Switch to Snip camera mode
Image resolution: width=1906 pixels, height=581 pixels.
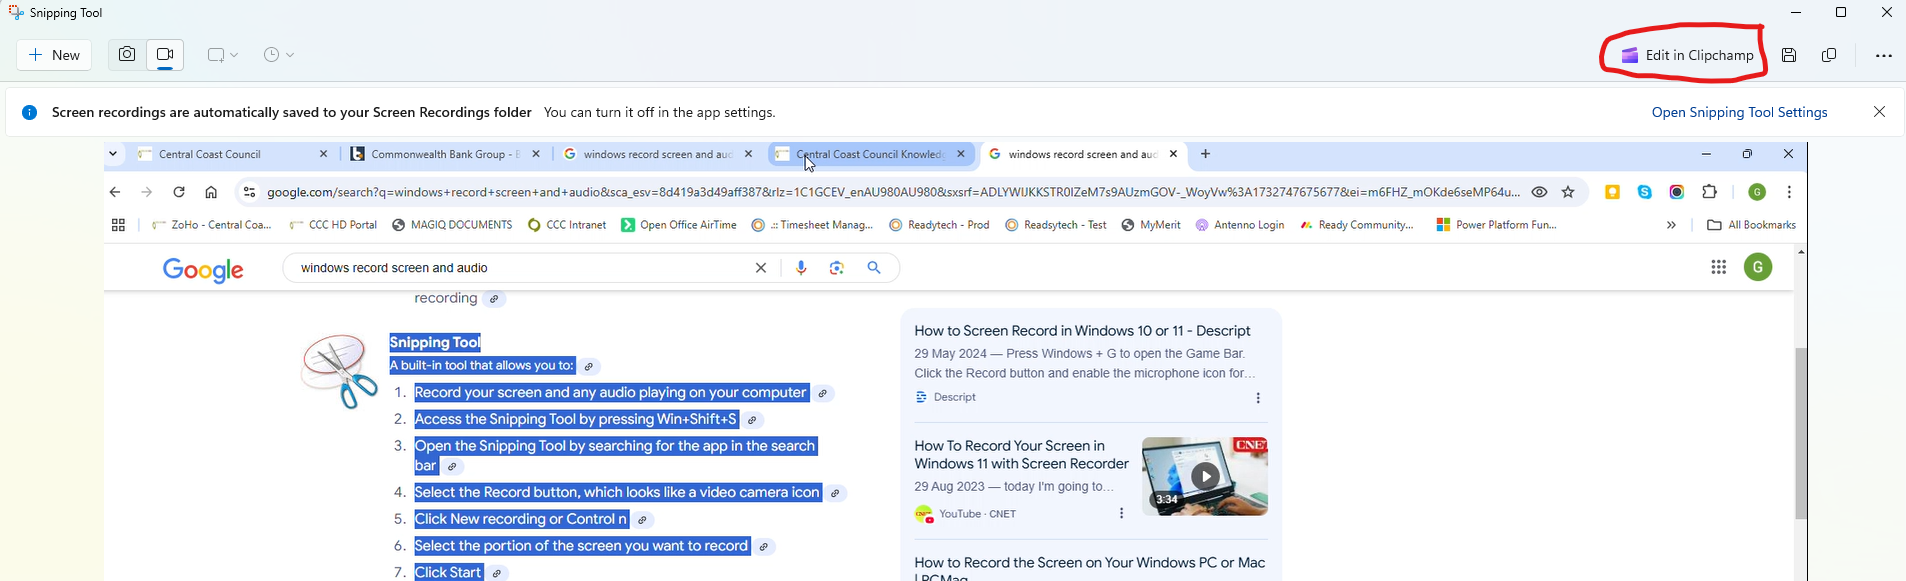(127, 55)
